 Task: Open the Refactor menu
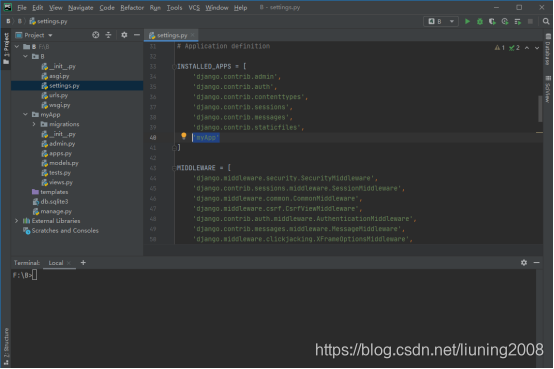tap(132, 7)
